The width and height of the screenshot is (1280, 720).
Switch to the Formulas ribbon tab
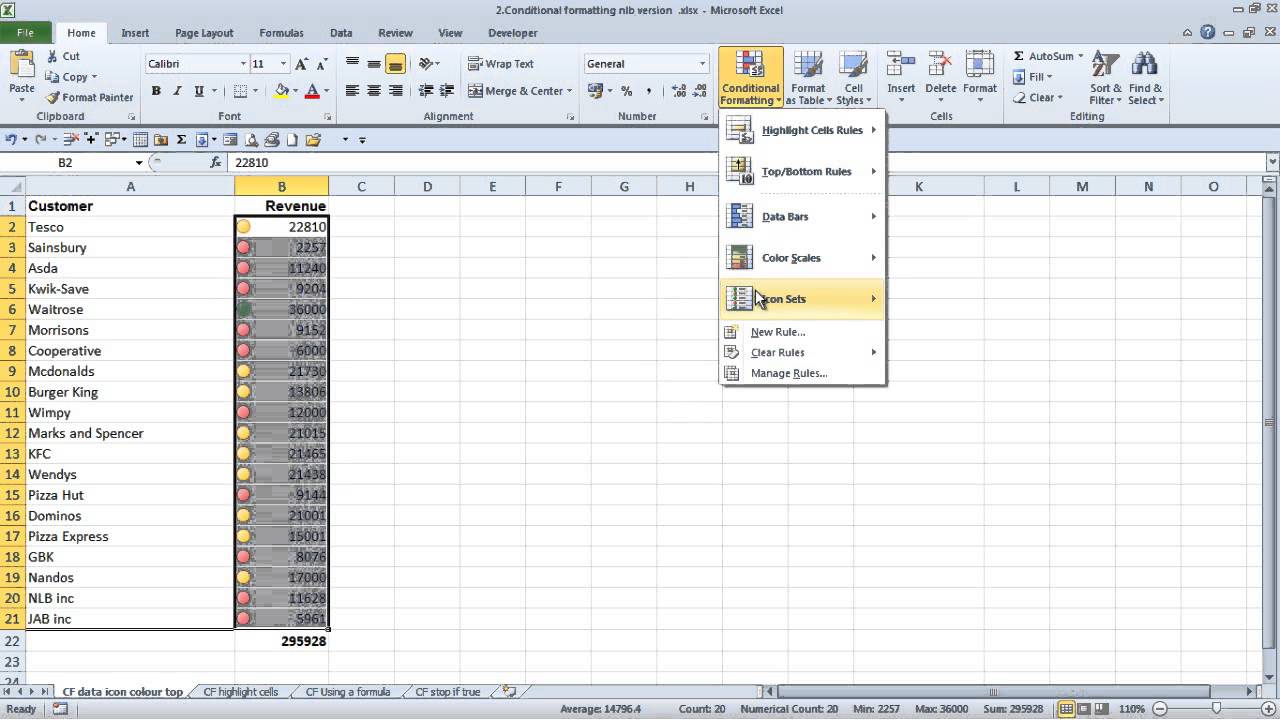coord(281,32)
